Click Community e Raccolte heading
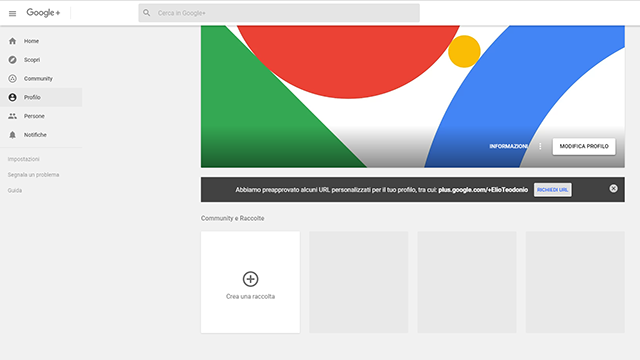Screen dimensions: 640x360 [x=232, y=218]
